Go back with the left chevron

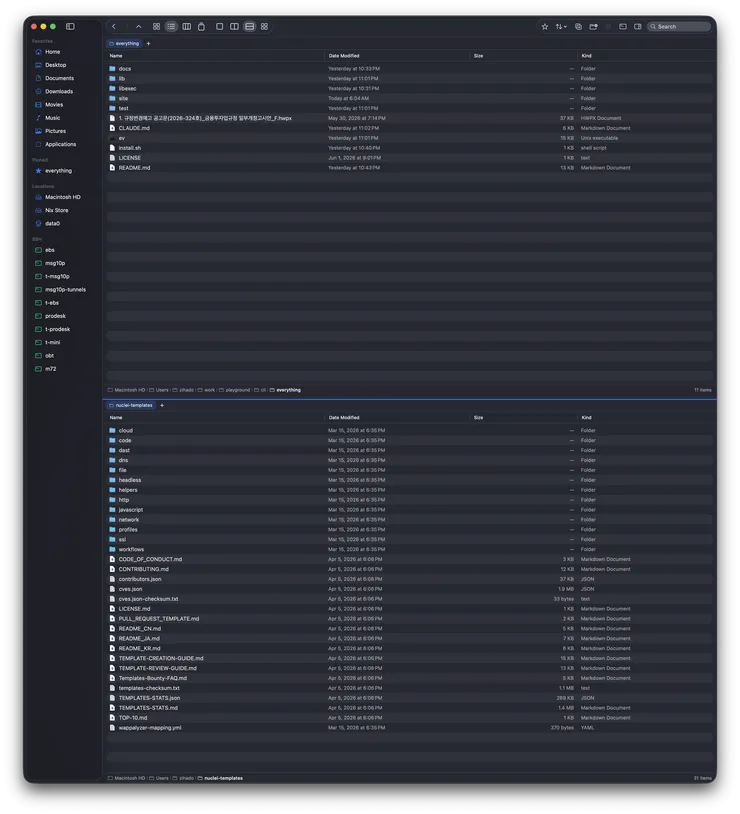coord(114,26)
